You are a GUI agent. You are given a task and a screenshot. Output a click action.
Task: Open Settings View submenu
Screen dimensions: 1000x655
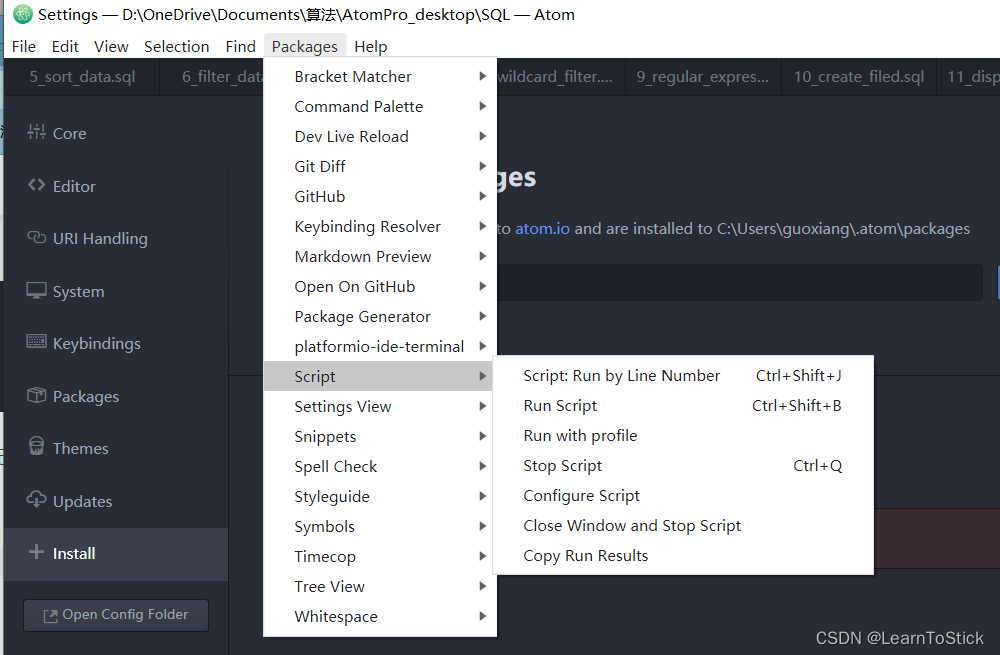pyautogui.click(x=379, y=406)
